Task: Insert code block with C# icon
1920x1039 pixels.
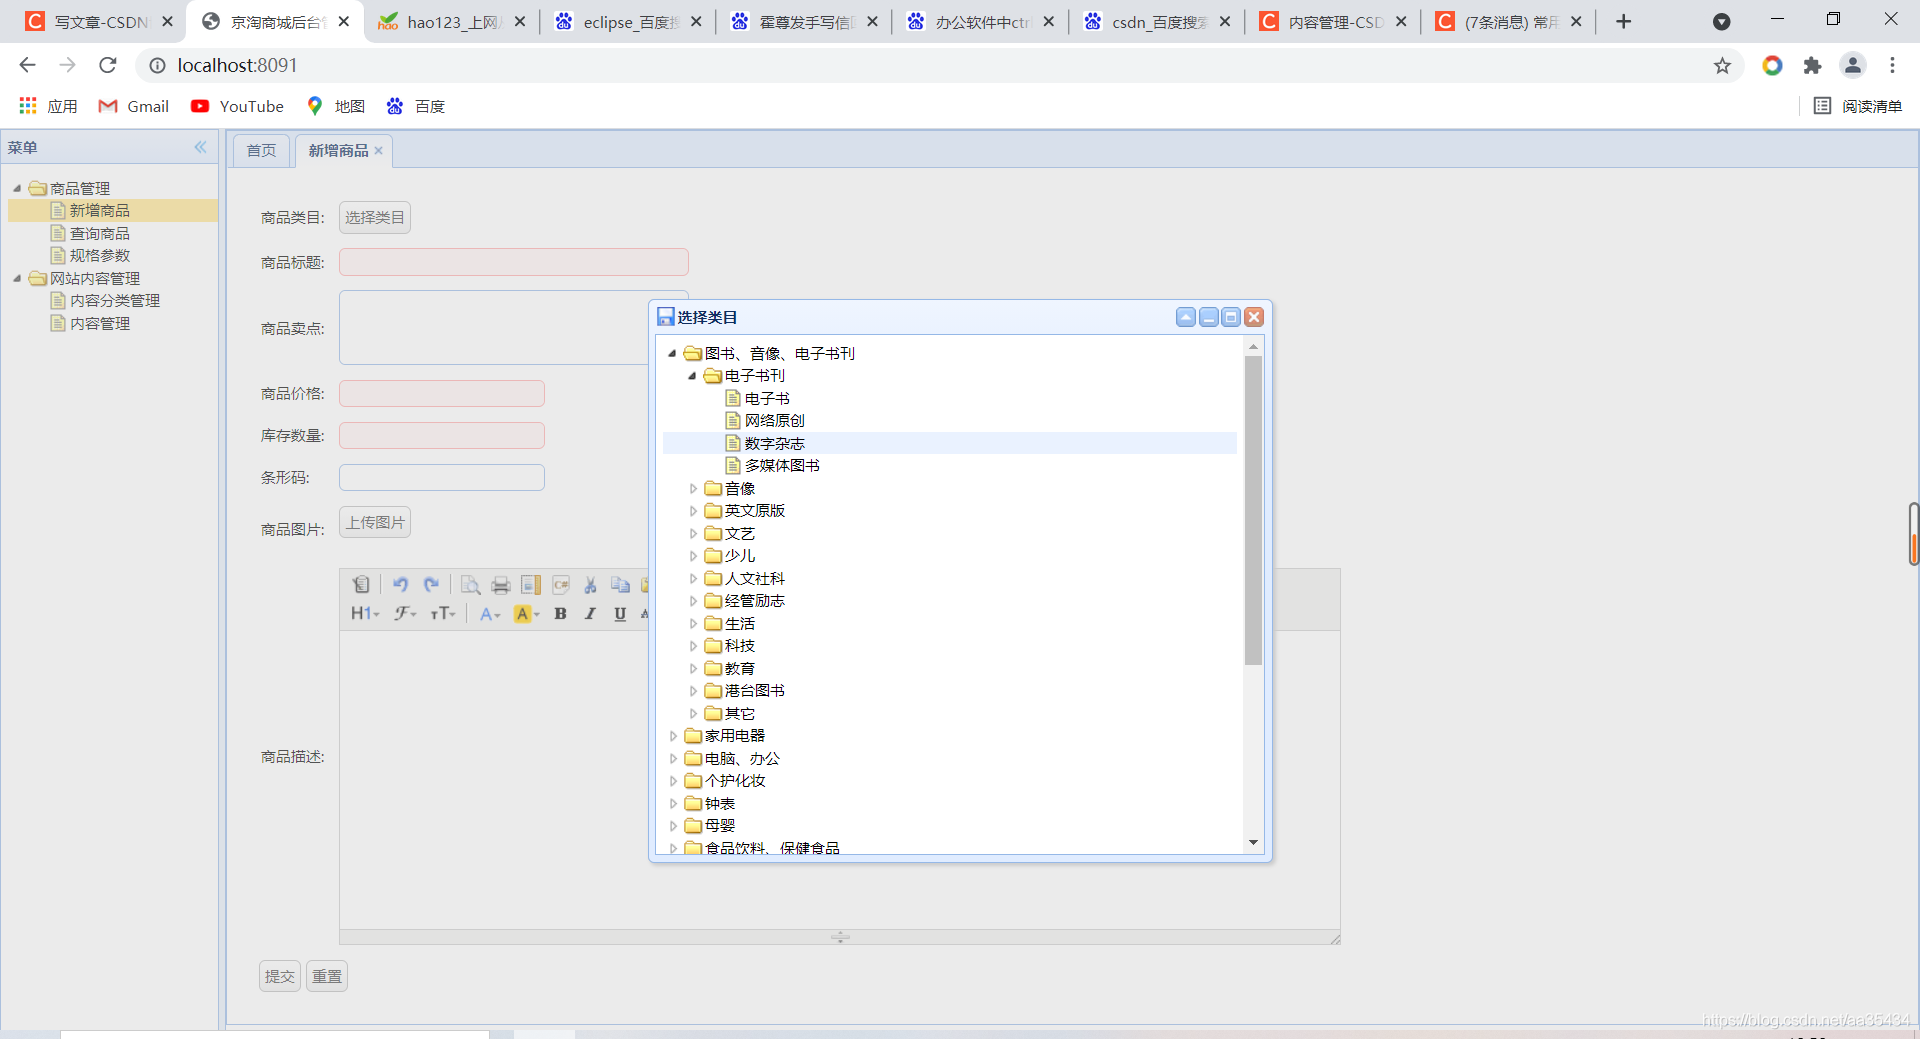Action: (561, 585)
